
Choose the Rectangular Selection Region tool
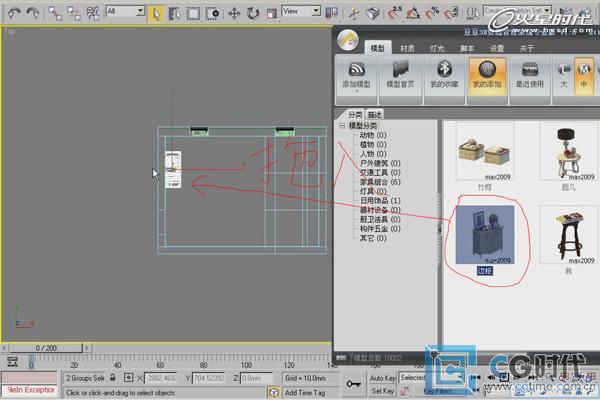pos(193,14)
